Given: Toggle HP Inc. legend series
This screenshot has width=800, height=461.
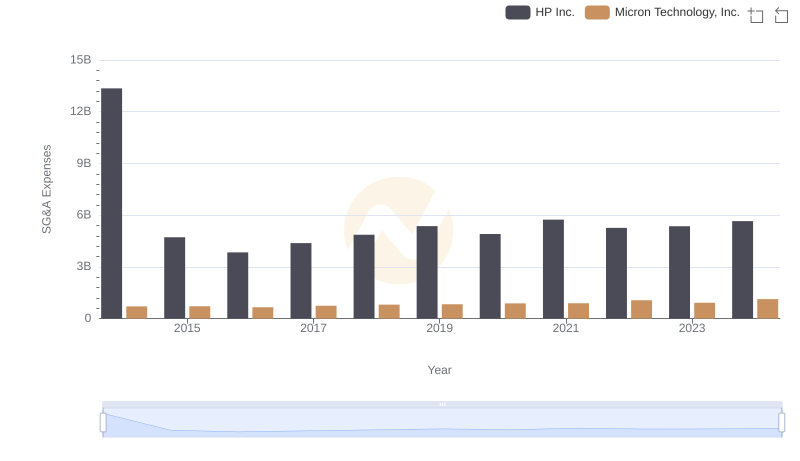Looking at the screenshot, I should (x=540, y=12).
